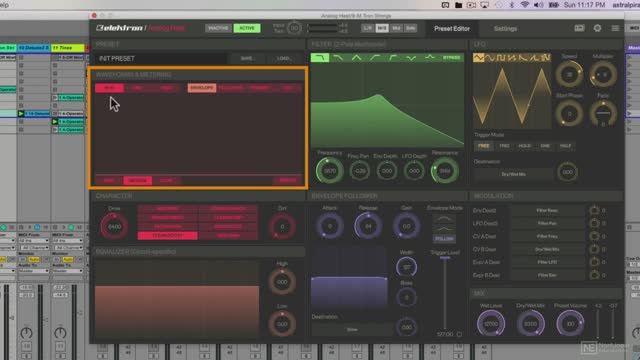Select the 2-pole lowpass filter shape icon
640x360 pixels.
point(320,58)
